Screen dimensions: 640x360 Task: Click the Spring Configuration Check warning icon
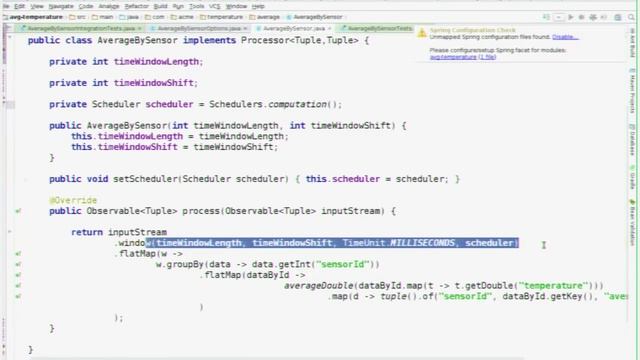point(422,33)
